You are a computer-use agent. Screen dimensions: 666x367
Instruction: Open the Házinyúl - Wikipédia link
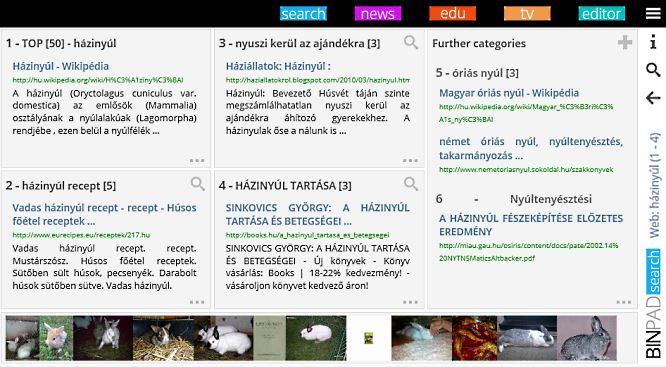point(61,66)
